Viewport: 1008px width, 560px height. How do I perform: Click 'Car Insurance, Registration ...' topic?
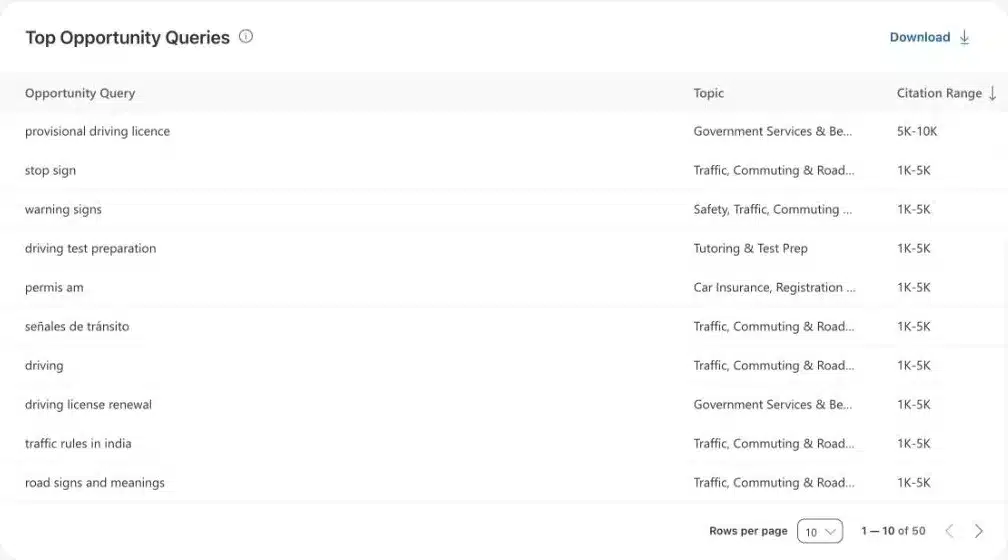pos(774,287)
